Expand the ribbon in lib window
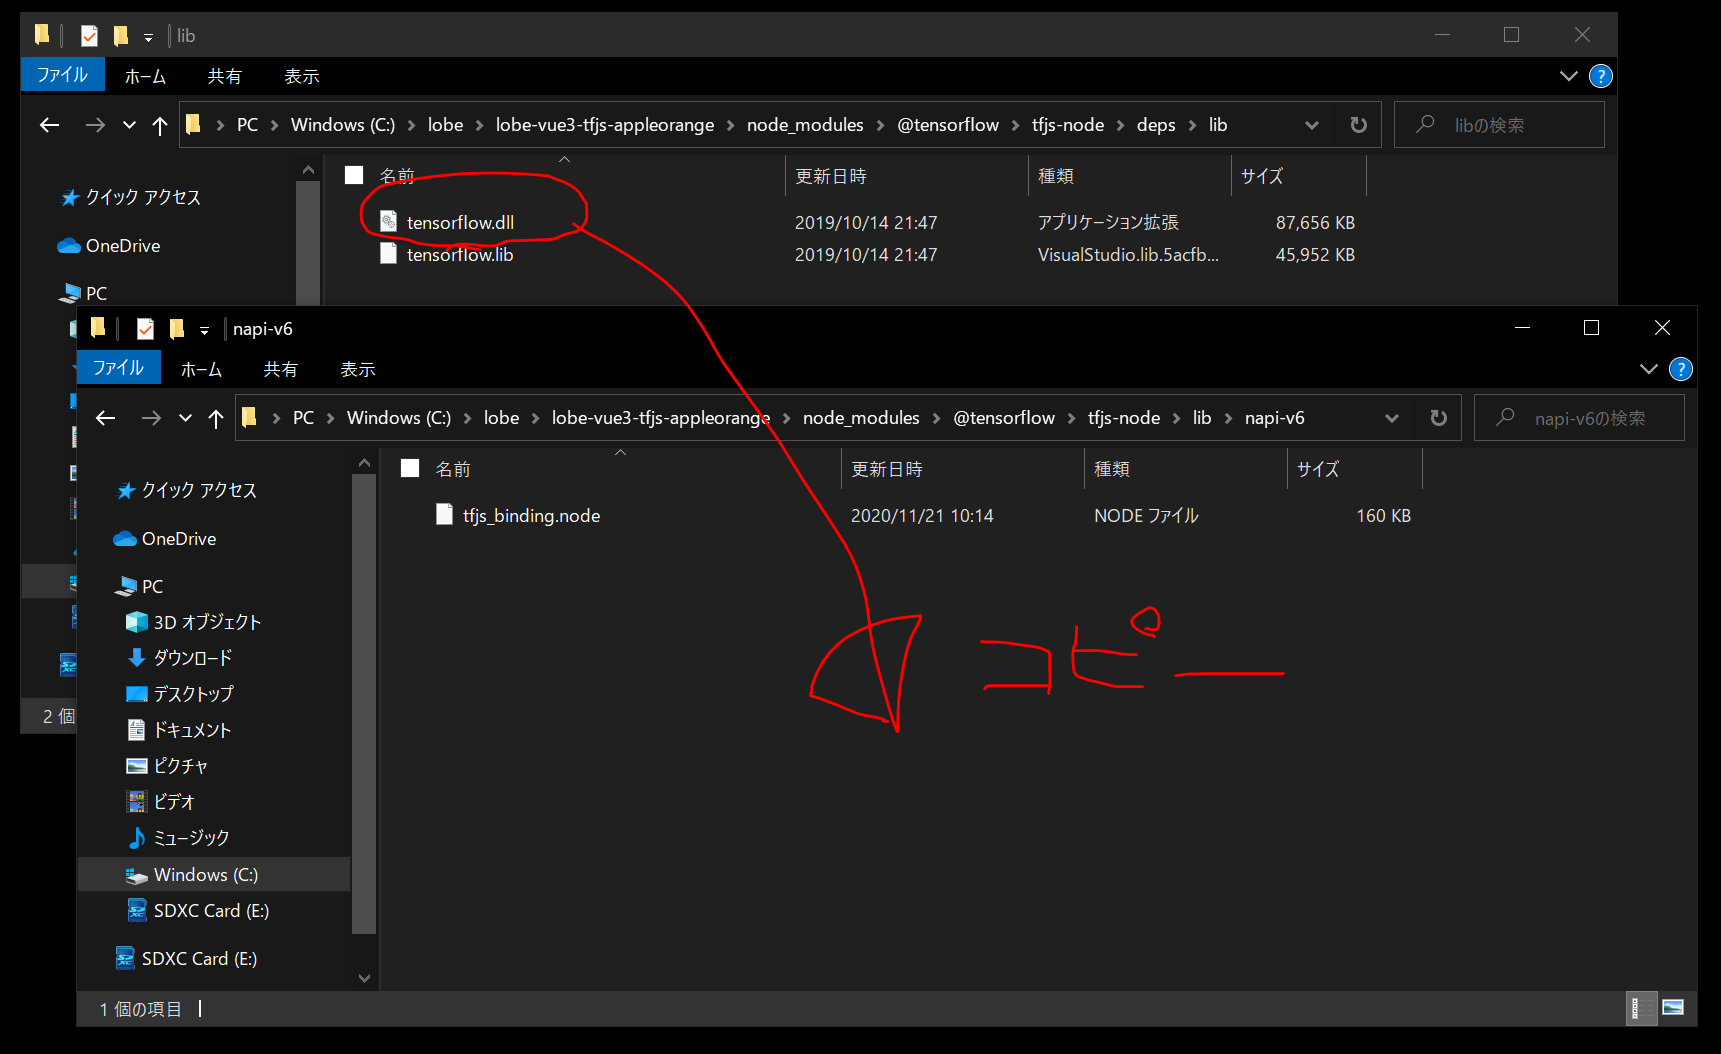The height and width of the screenshot is (1054, 1721). click(x=1569, y=76)
